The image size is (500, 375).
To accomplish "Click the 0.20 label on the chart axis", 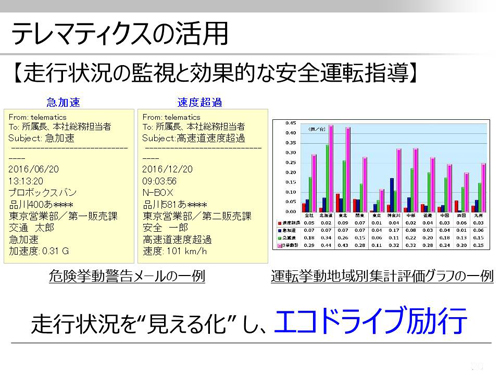I will click(x=291, y=172).
